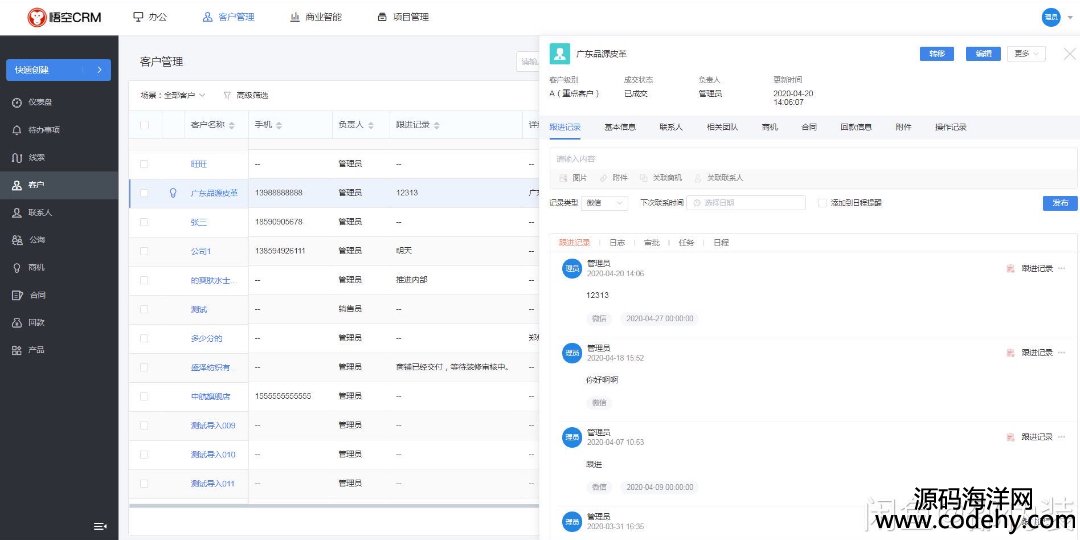This screenshot has height=540, width=1080.
Task: Open 商业智能 in the top navigation
Action: click(315, 17)
